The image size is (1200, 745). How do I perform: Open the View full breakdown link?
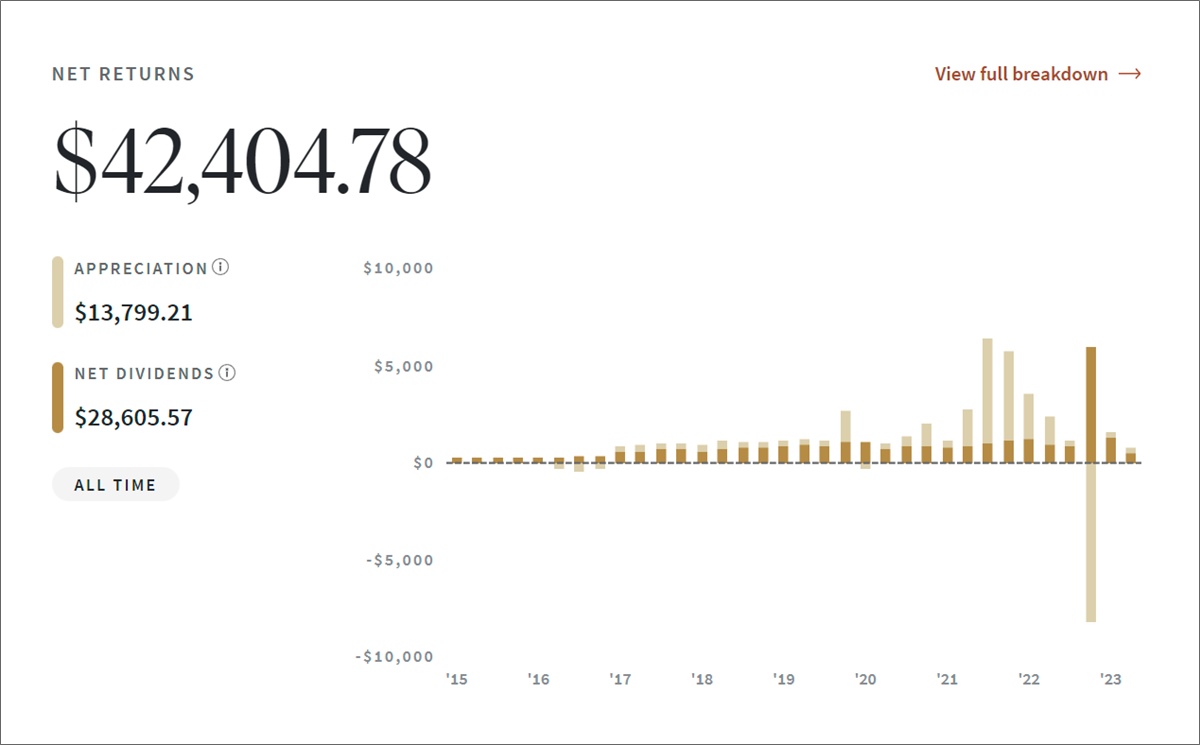(1021, 74)
